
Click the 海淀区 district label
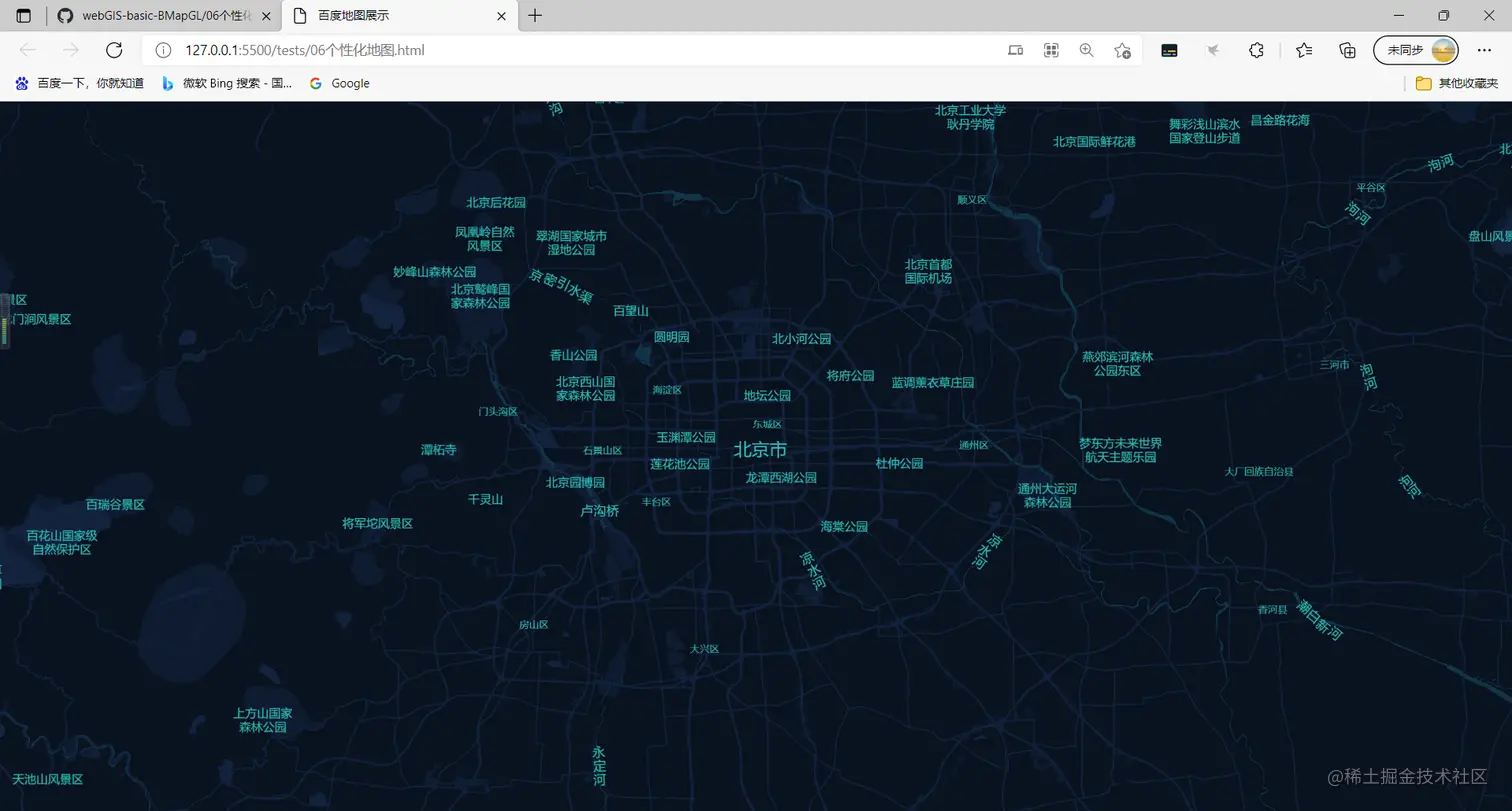click(x=667, y=390)
